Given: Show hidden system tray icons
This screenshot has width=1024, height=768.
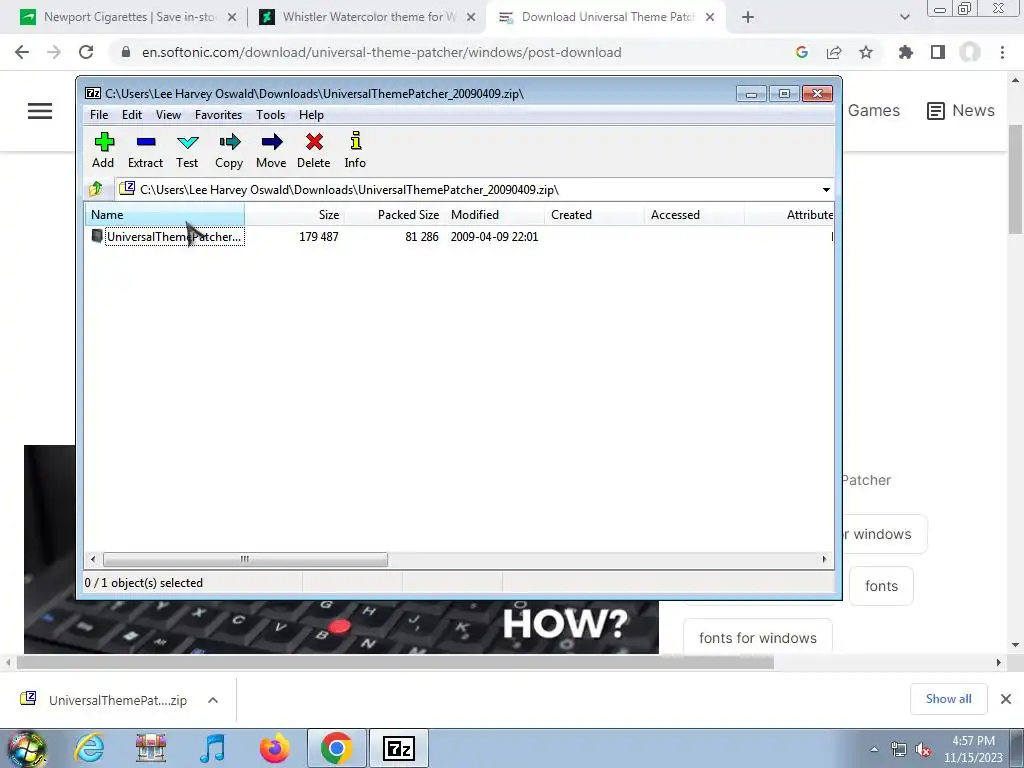Looking at the screenshot, I should coord(874,750).
